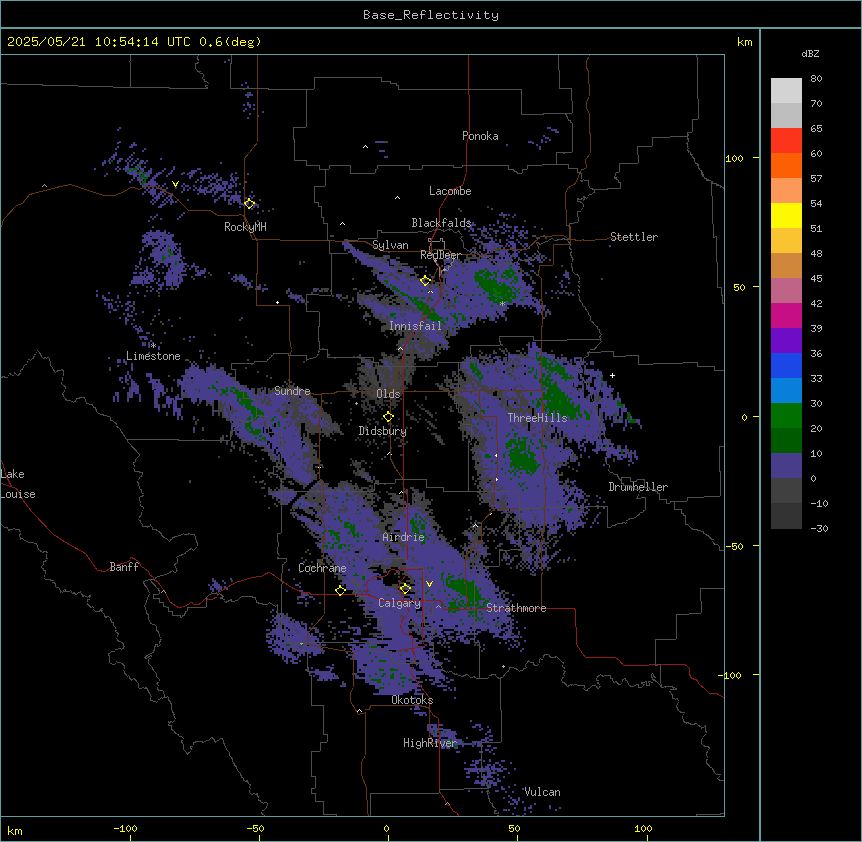The width and height of the screenshot is (862, 842).
Task: Click the -100 tick on the right-side axis
Action: [x=731, y=675]
